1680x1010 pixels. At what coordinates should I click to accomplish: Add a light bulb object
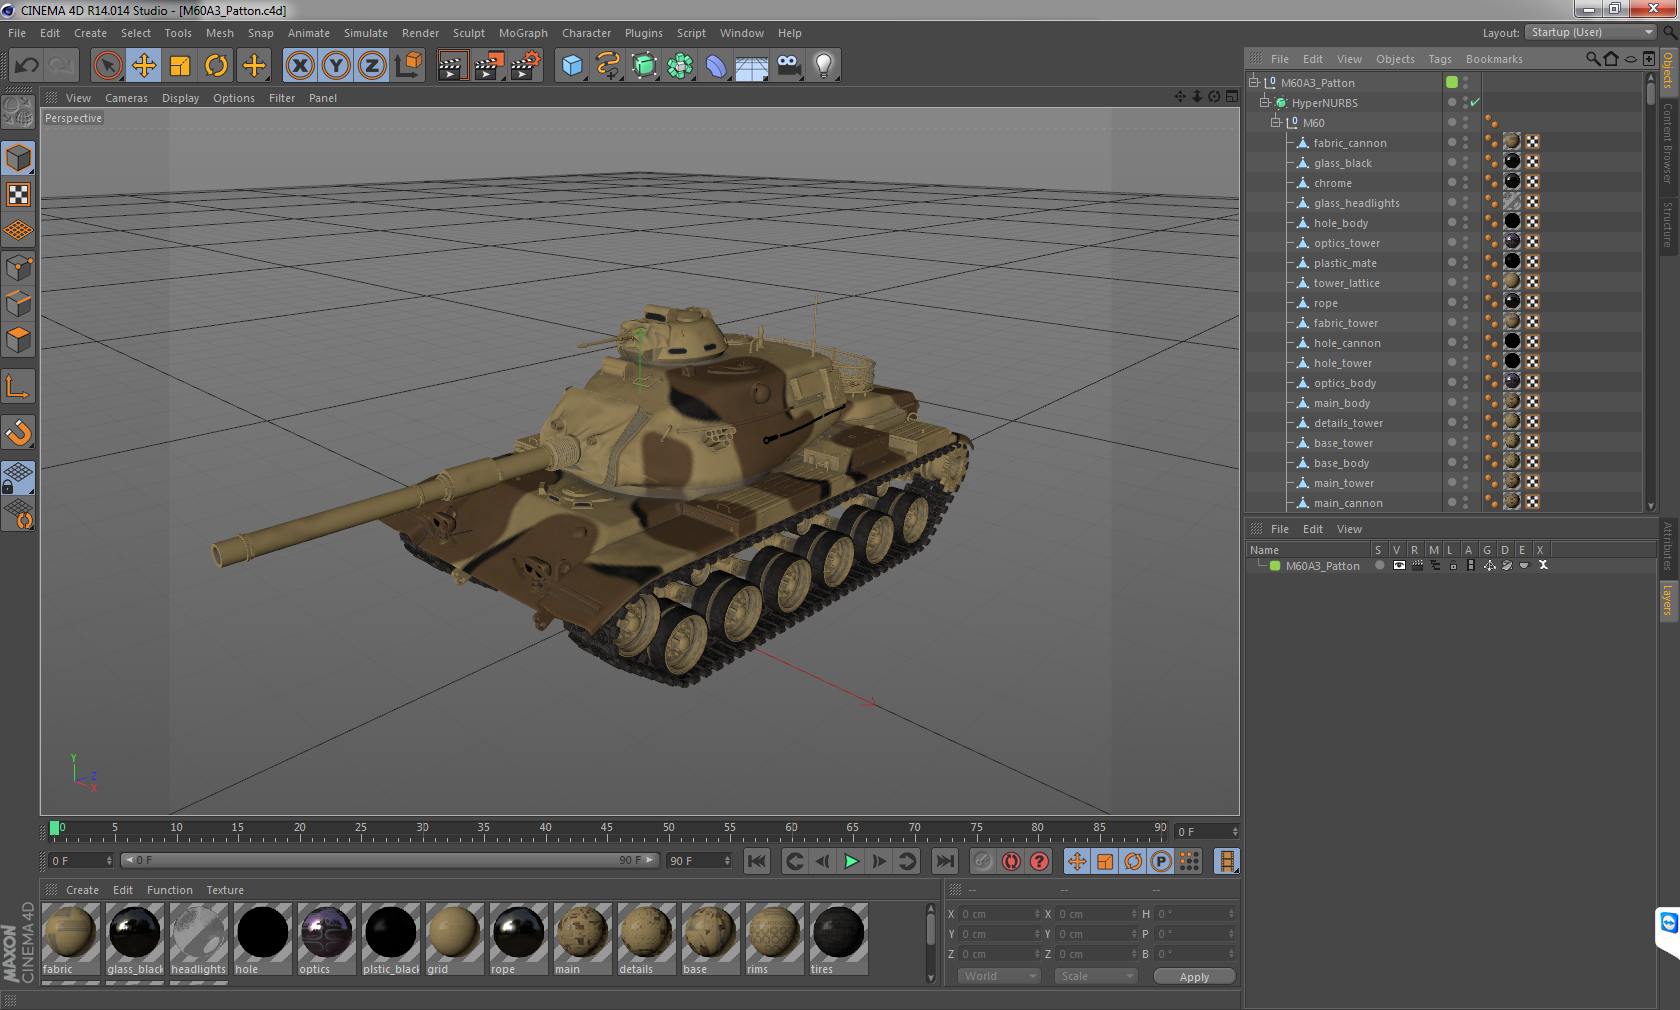coord(824,66)
